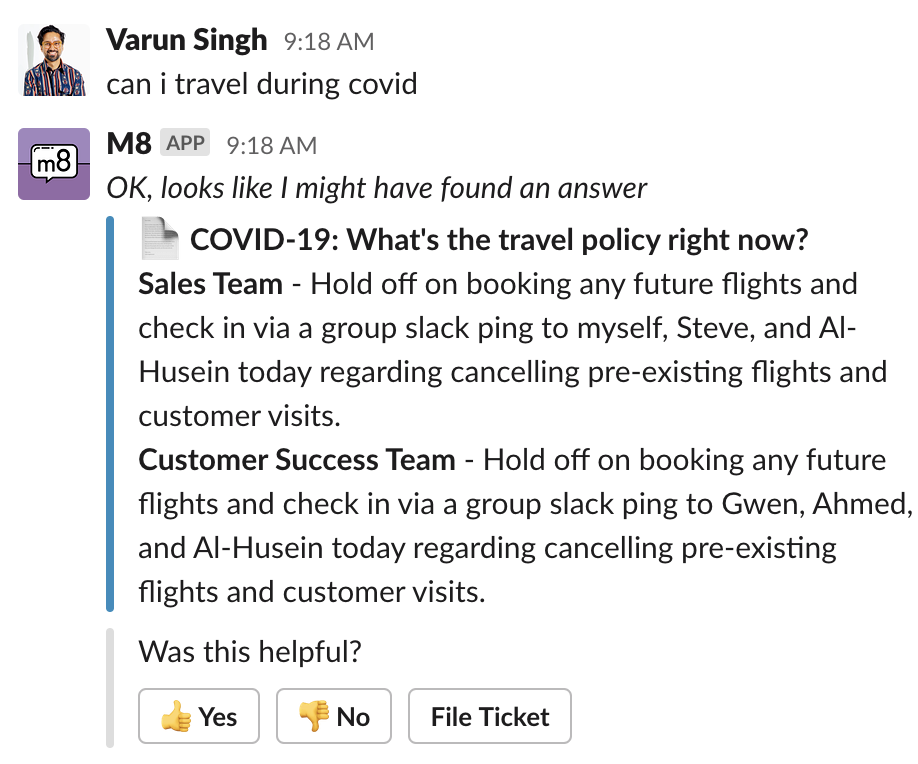
Task: Click the M8 app avatar icon
Action: pos(53,163)
